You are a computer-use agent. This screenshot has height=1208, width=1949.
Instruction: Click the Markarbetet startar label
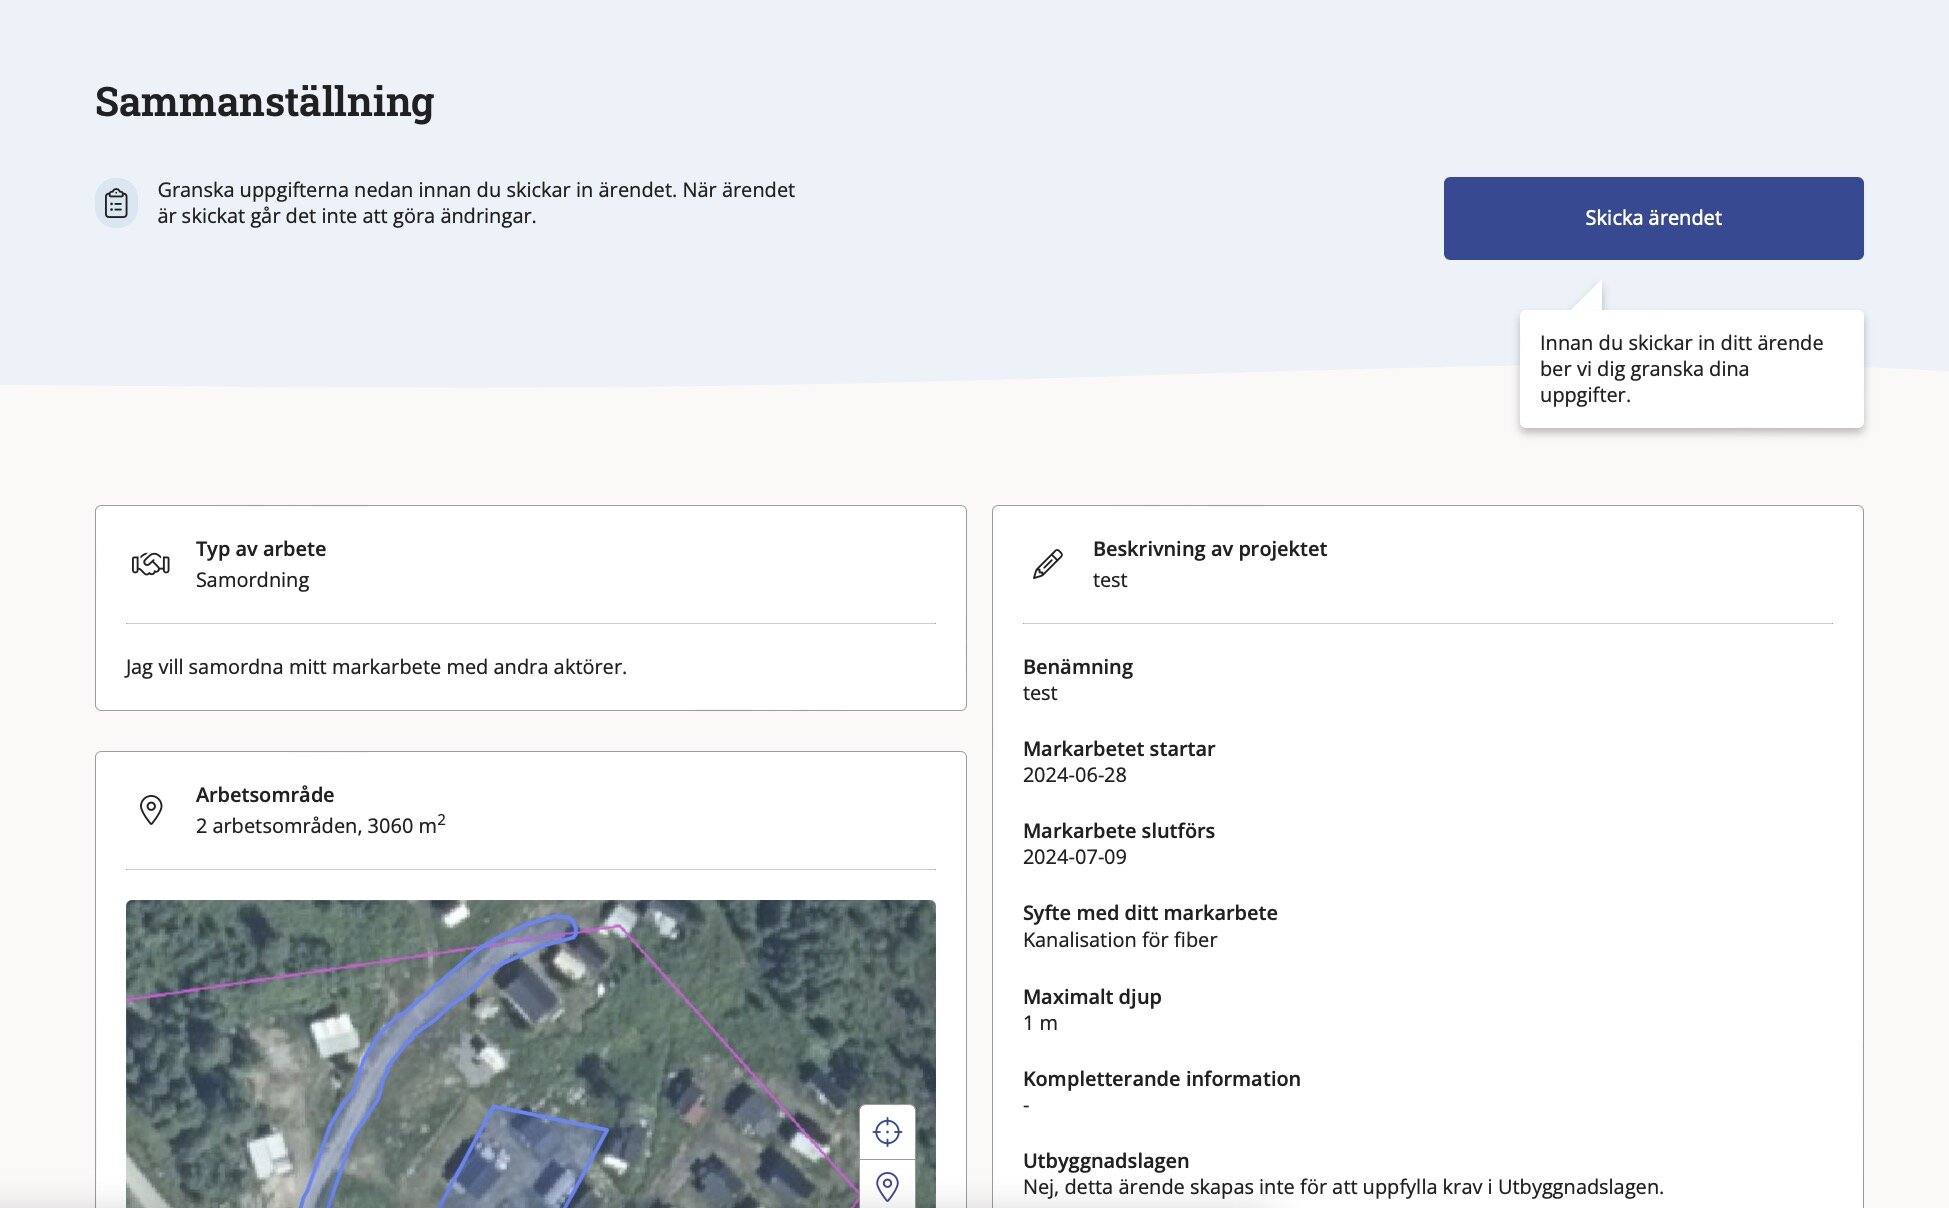point(1119,749)
